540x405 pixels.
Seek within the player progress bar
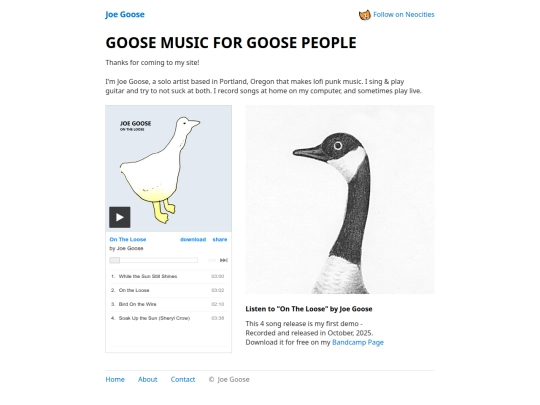[x=154, y=260]
